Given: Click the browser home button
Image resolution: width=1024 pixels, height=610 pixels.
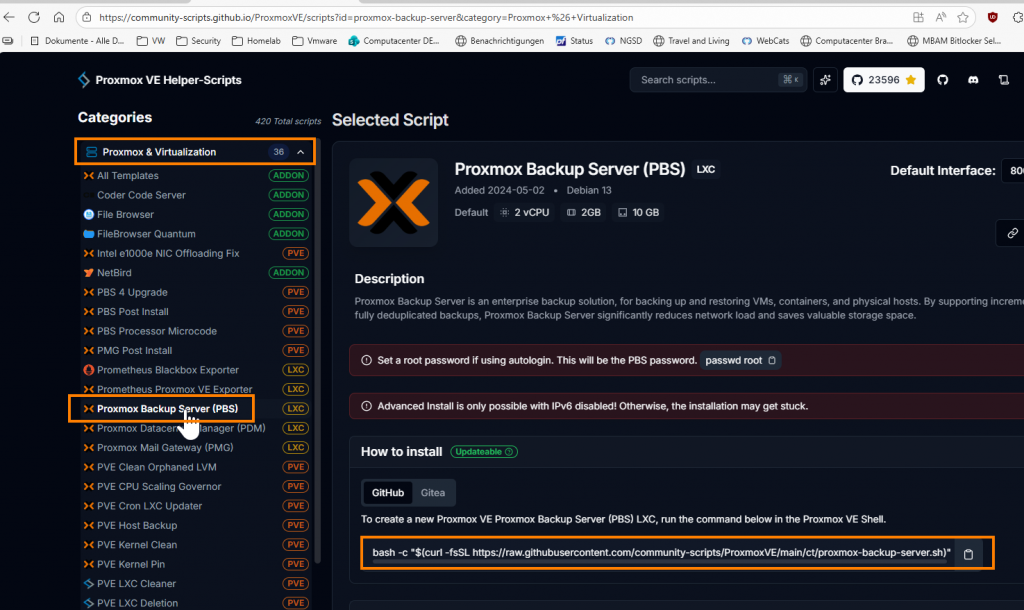Looking at the screenshot, I should (x=59, y=17).
